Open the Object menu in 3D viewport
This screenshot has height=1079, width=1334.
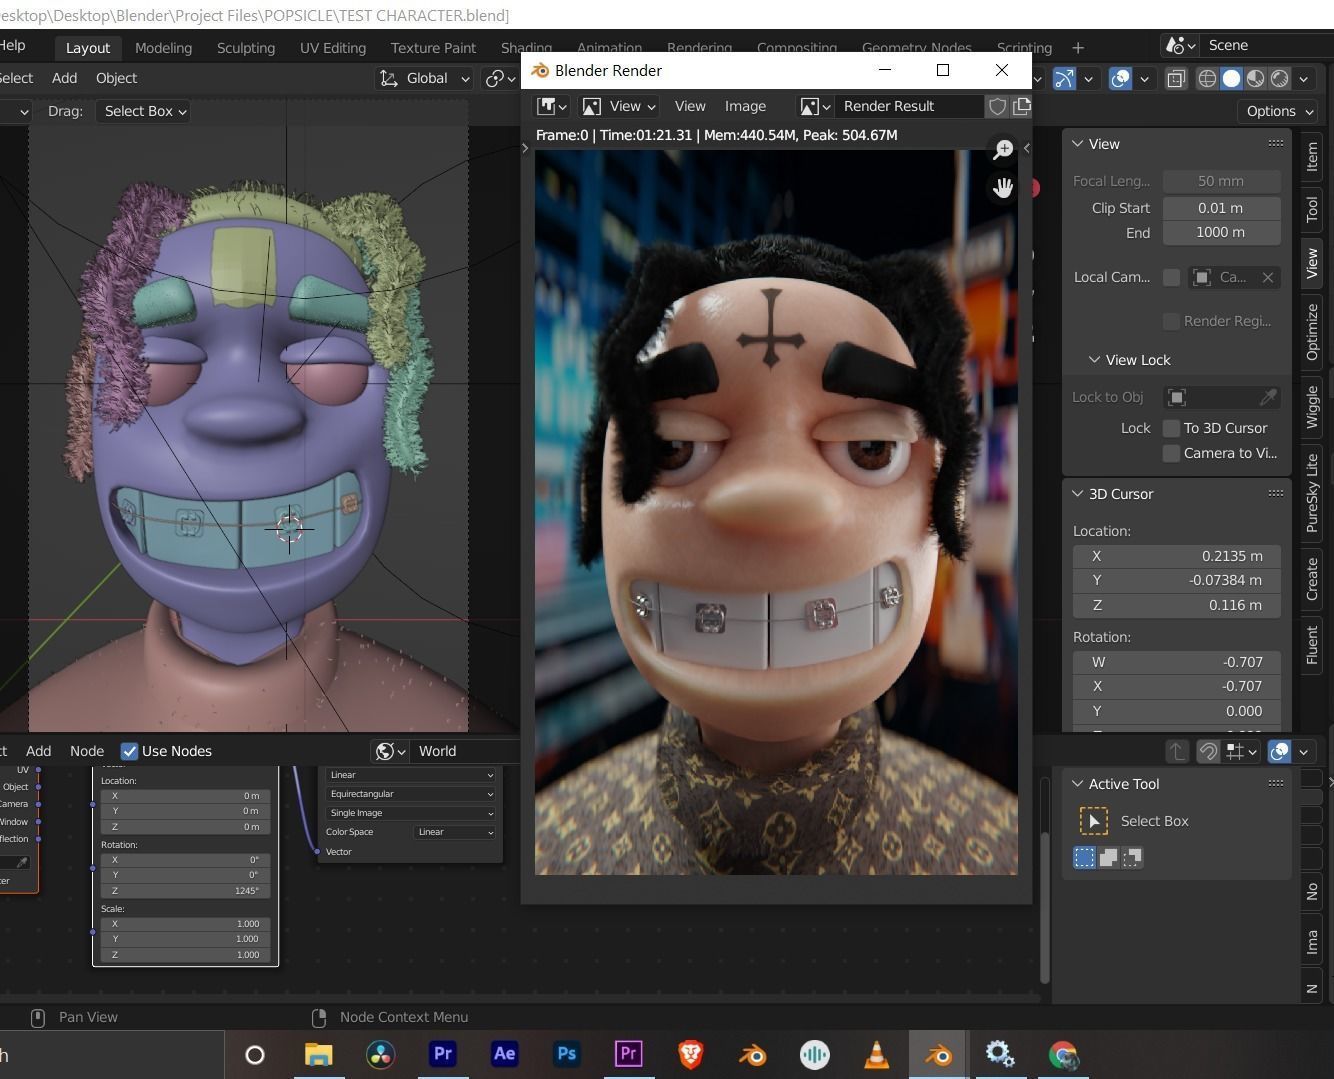[116, 78]
